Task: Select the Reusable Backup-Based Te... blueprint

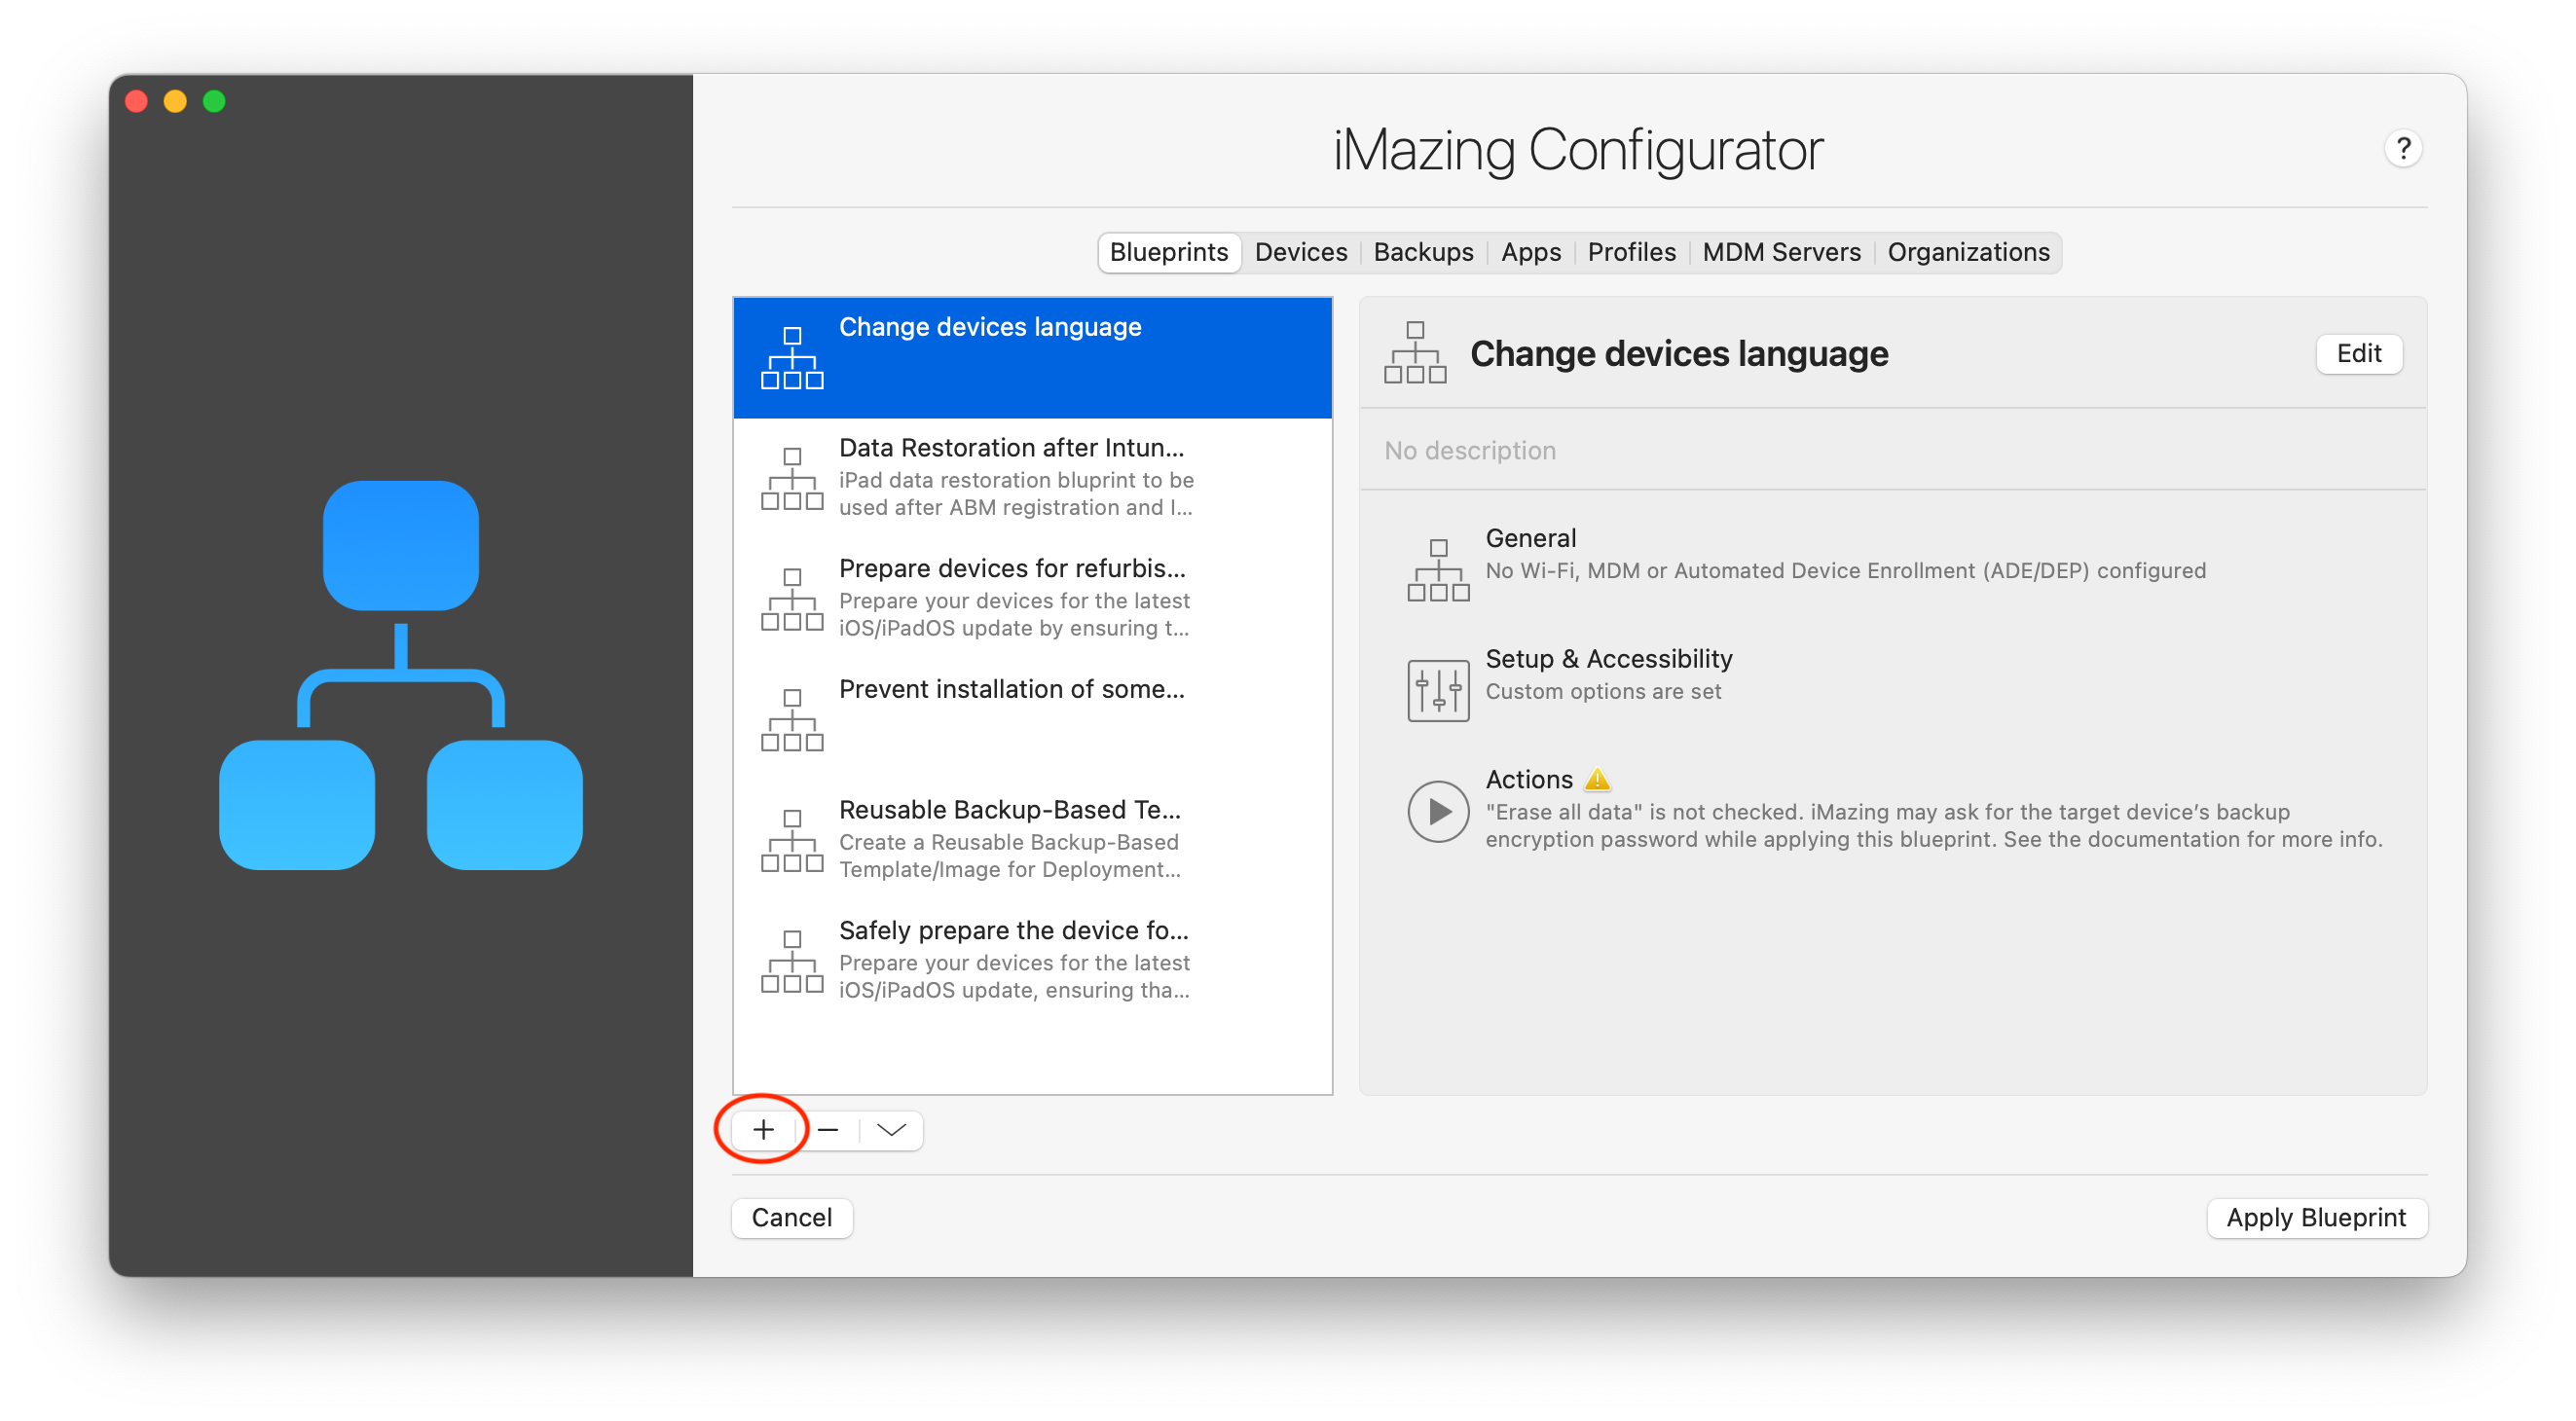Action: [x=1032, y=840]
